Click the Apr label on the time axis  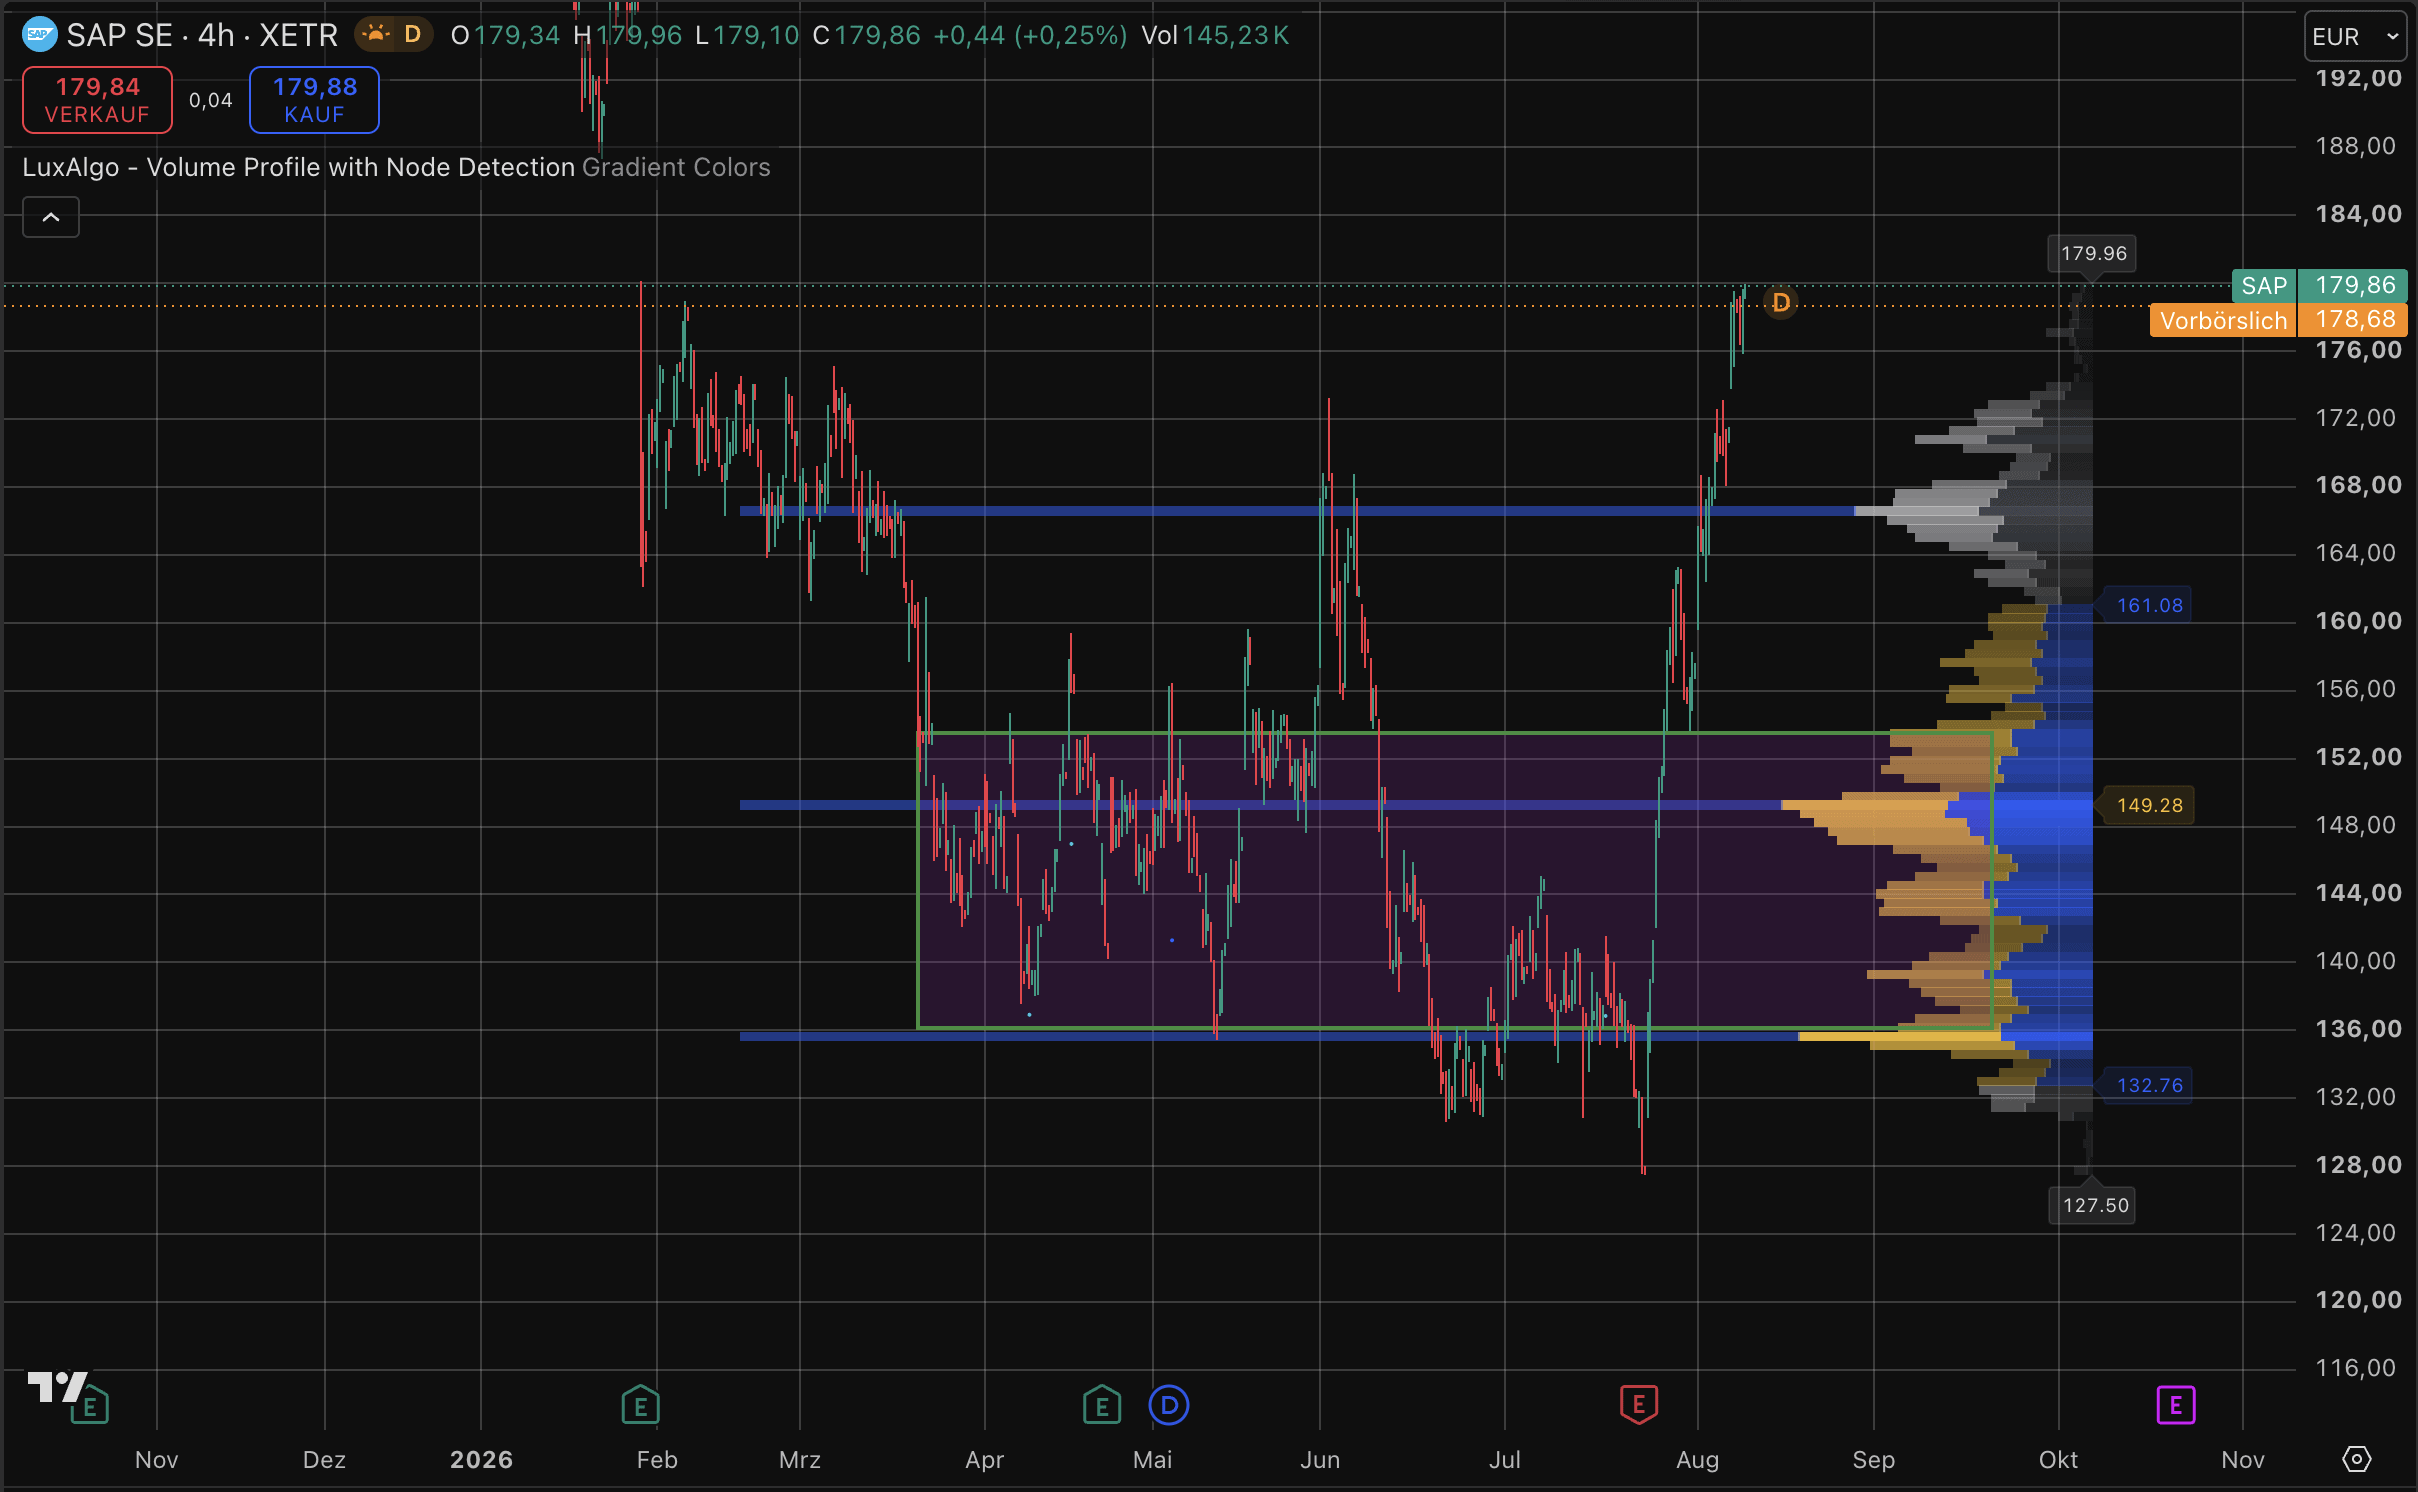(984, 1460)
